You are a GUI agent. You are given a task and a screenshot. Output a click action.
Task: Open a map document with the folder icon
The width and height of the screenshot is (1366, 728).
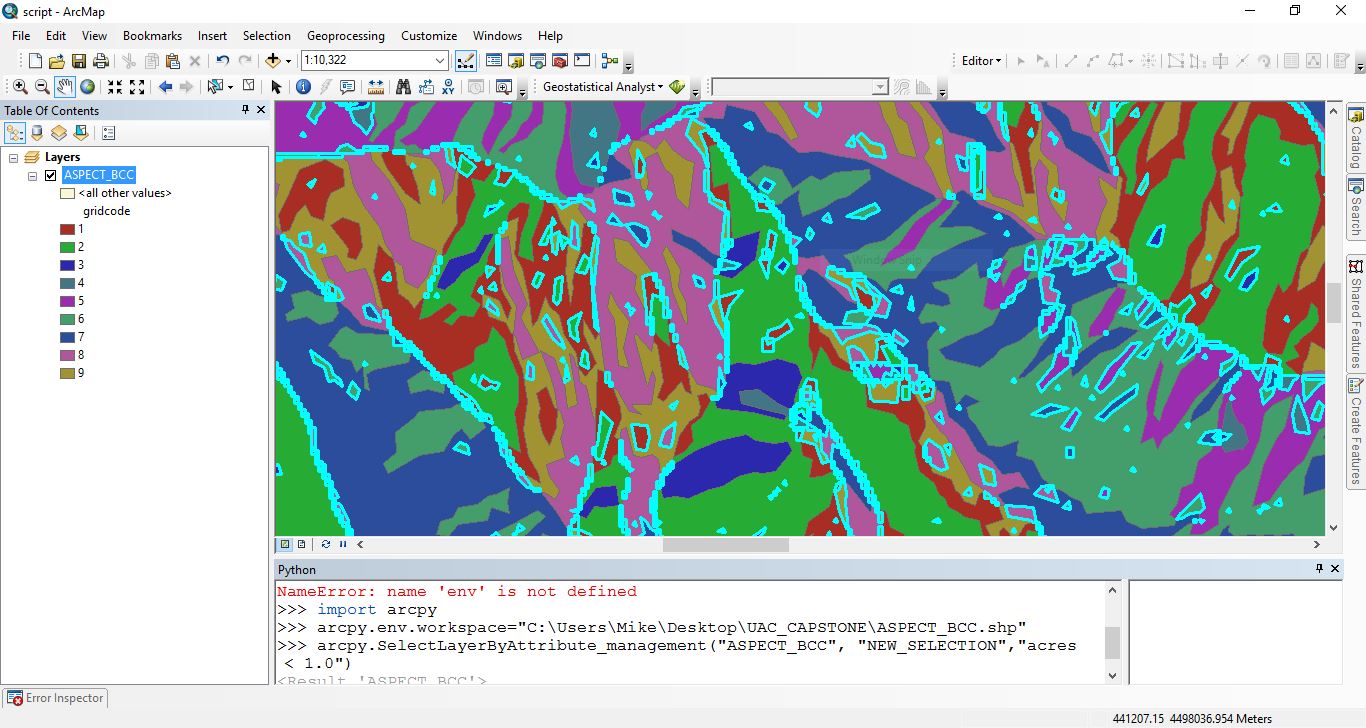click(57, 61)
